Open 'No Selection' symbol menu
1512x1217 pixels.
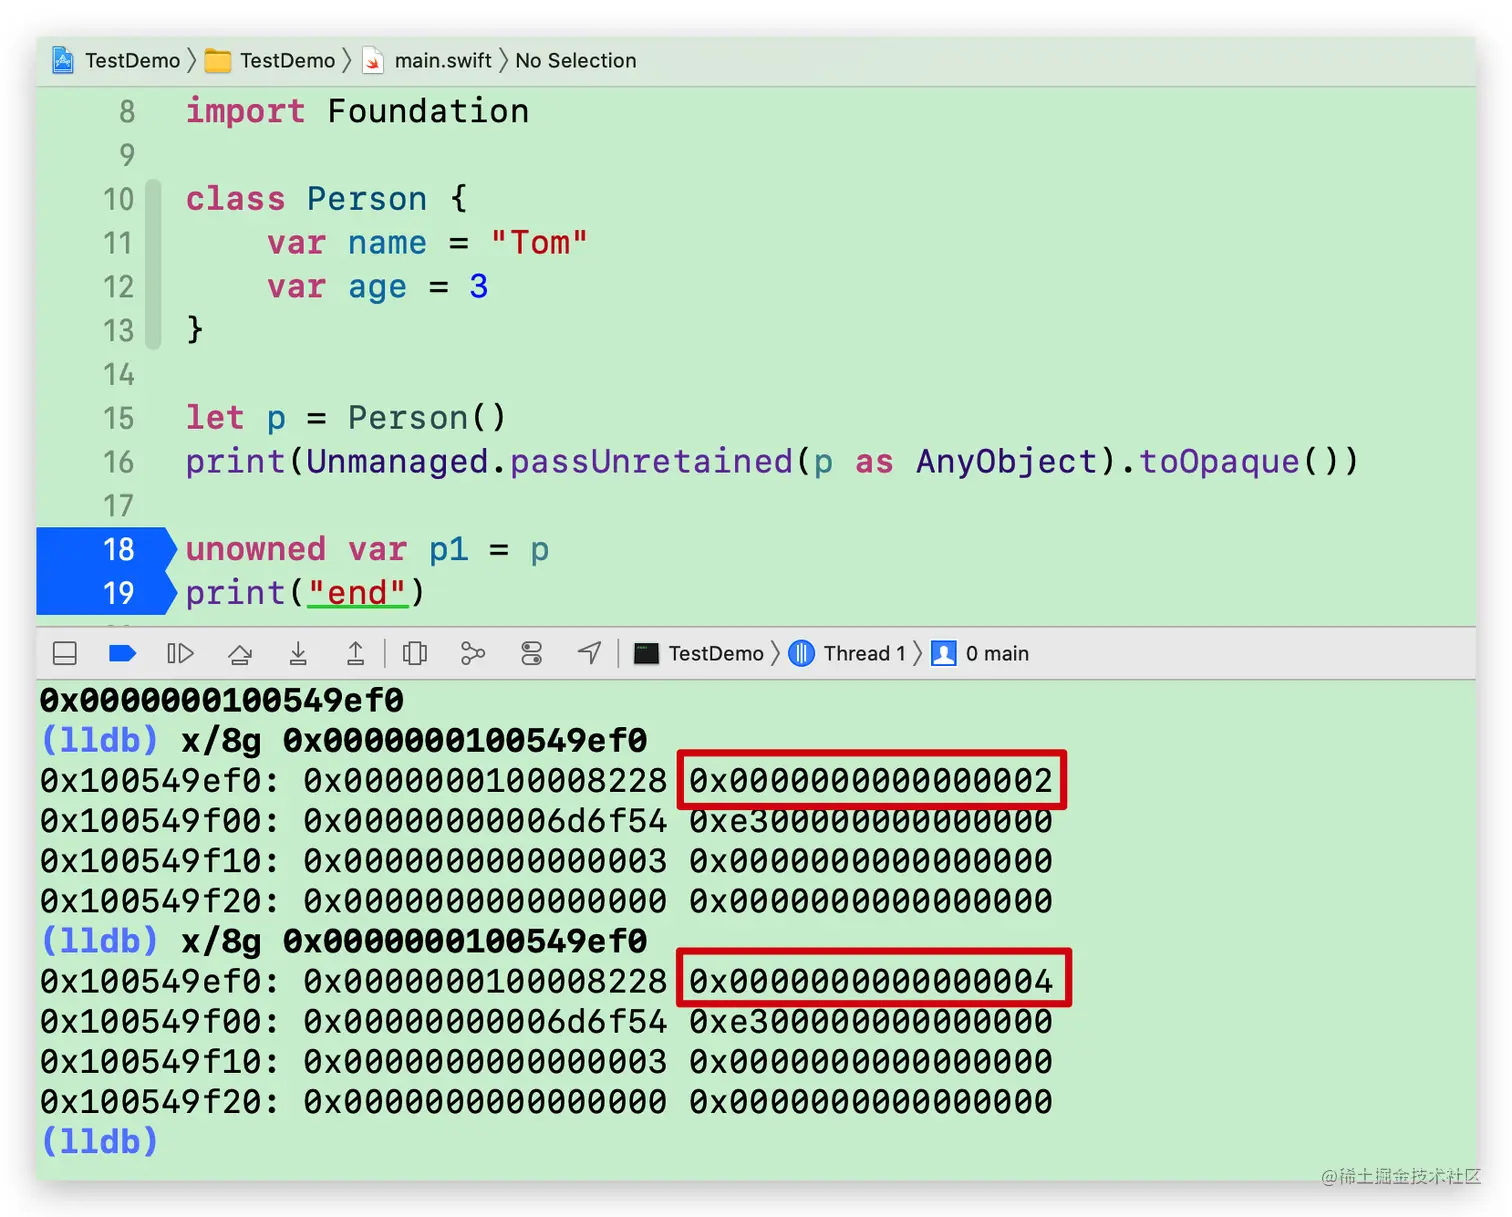576,61
